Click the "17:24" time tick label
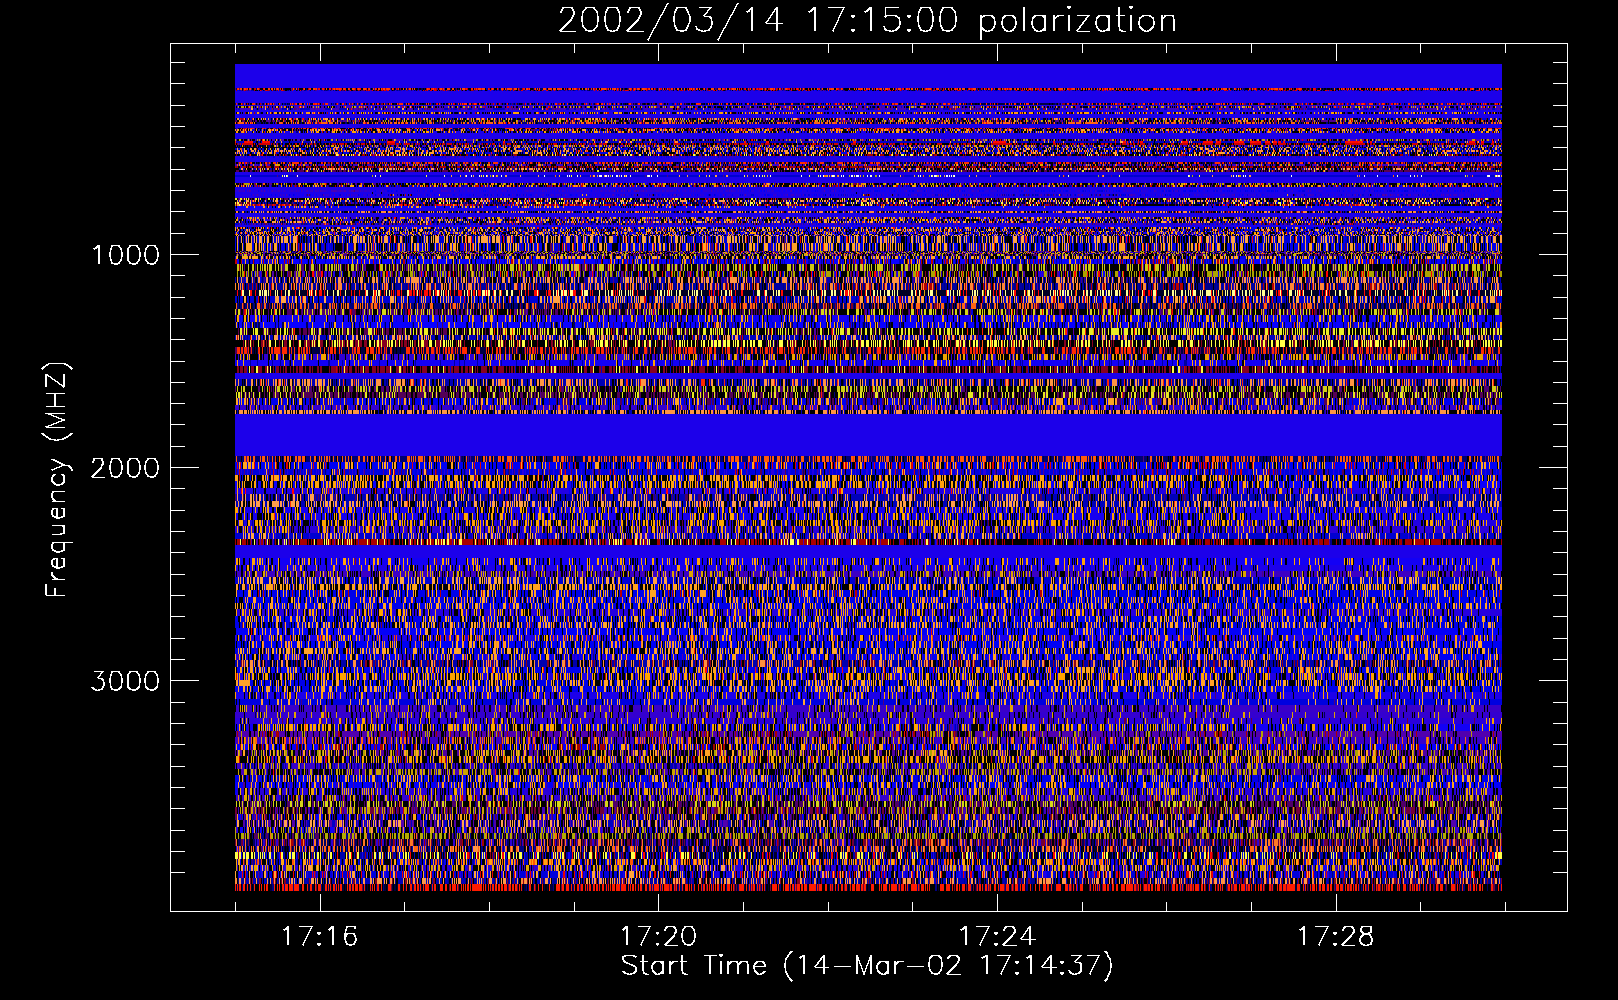 (997, 937)
